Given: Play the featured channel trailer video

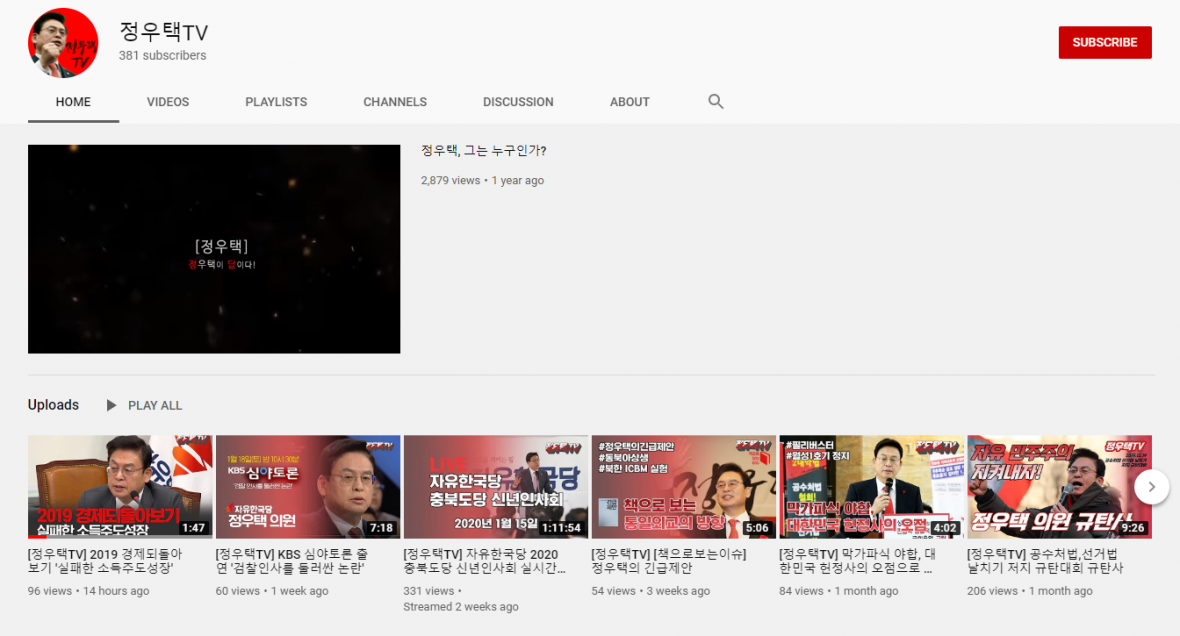Looking at the screenshot, I should pos(214,249).
